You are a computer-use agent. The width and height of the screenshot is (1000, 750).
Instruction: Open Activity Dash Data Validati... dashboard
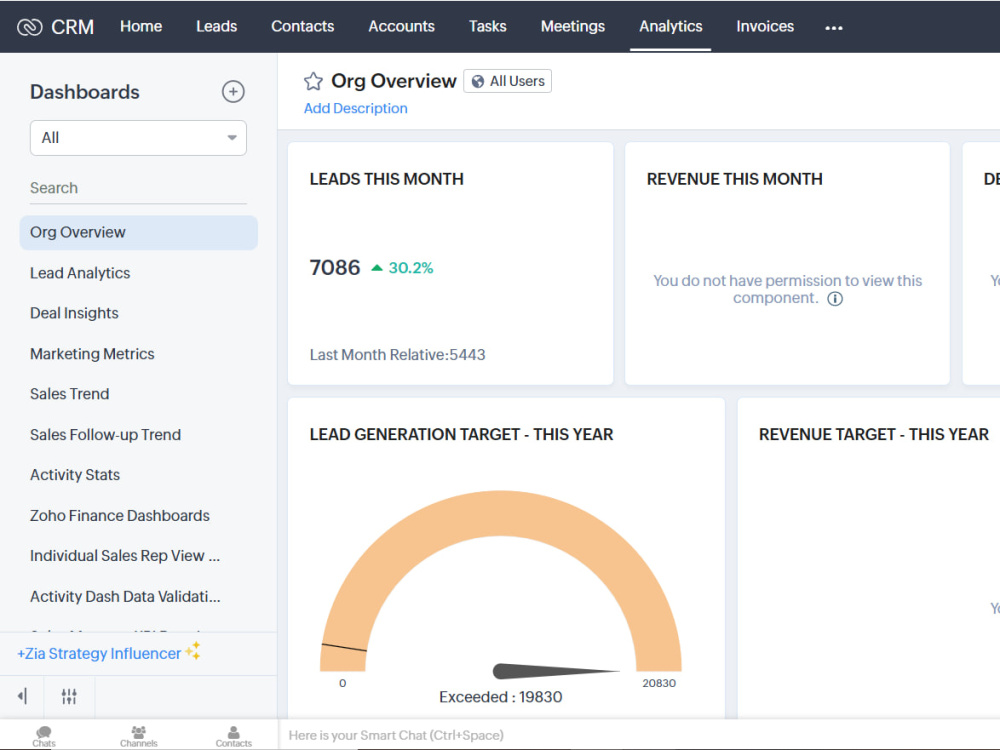(x=125, y=596)
